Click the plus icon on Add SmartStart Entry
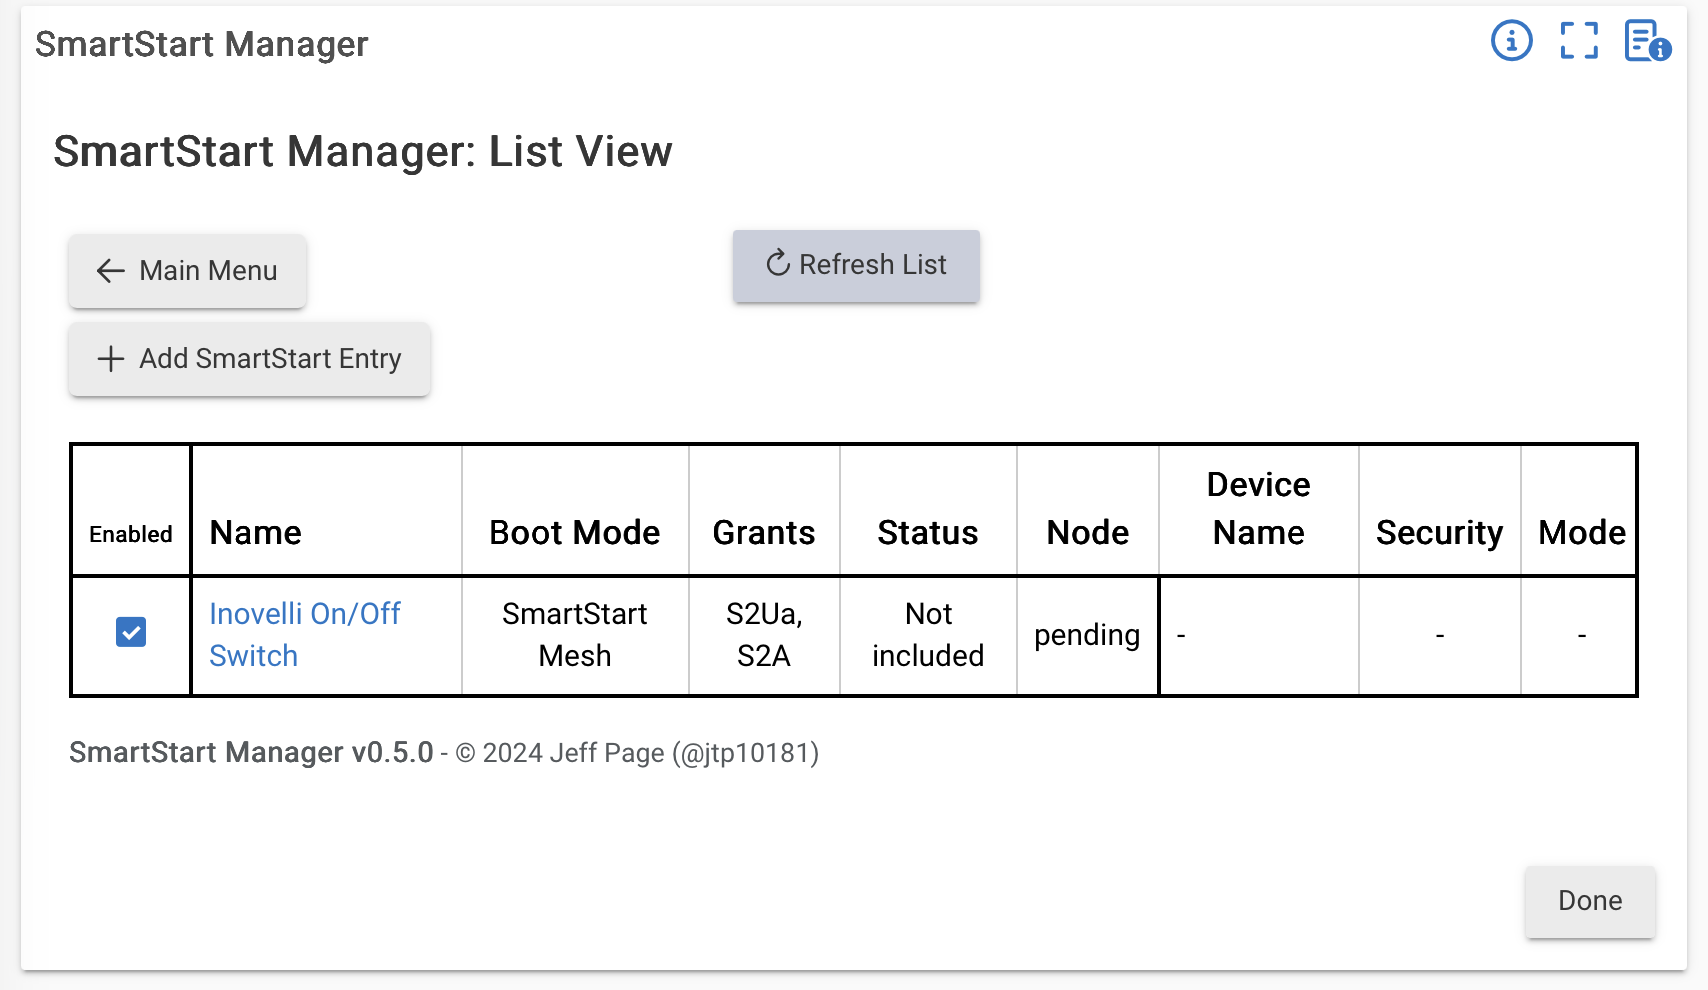 (110, 359)
